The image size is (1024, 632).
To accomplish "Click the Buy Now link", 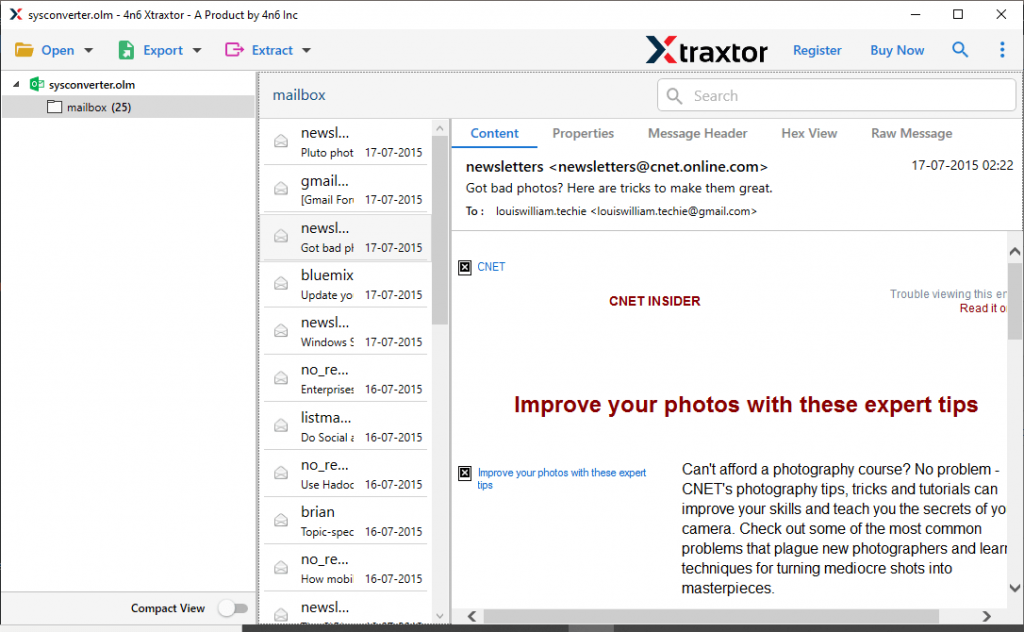I will point(897,49).
